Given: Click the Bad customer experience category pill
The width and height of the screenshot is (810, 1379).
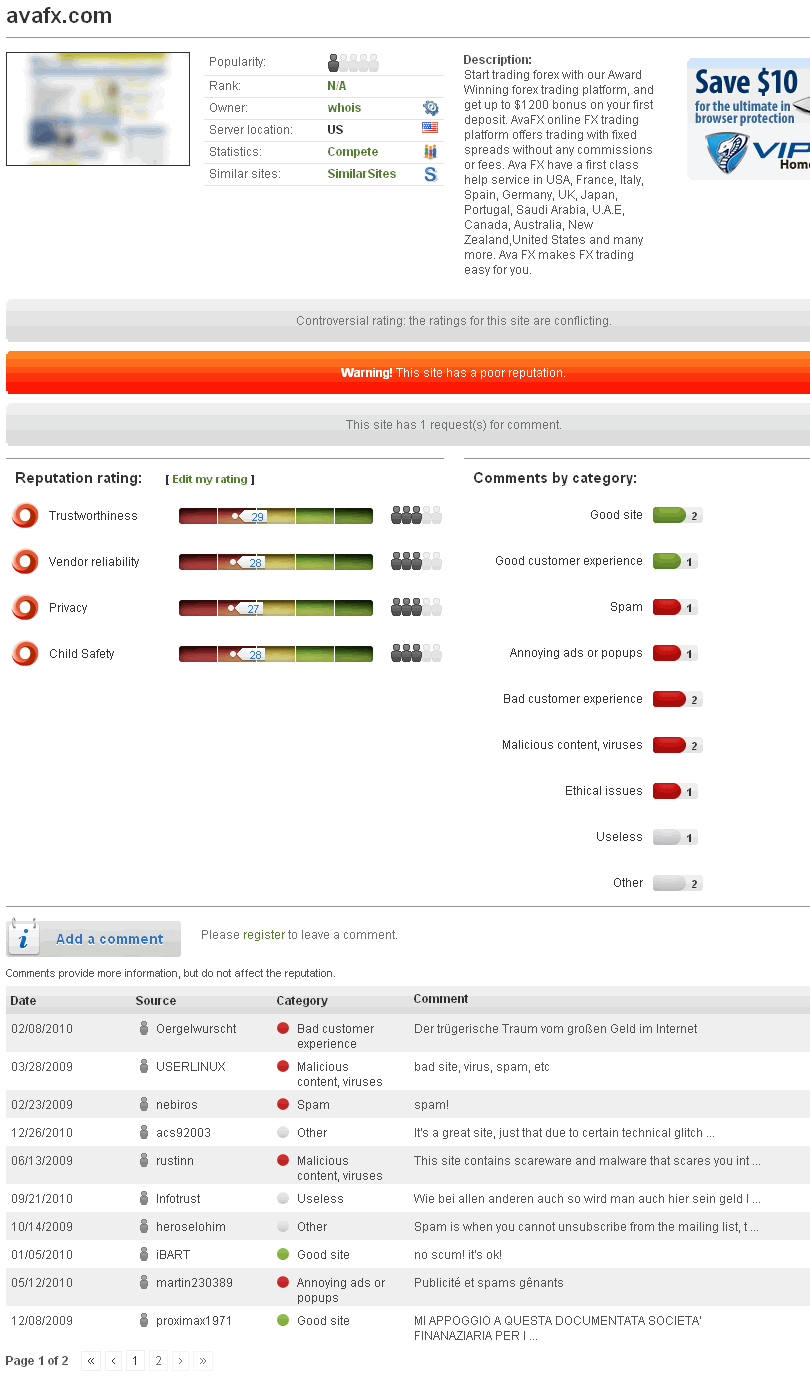Looking at the screenshot, I should pyautogui.click(x=677, y=699).
